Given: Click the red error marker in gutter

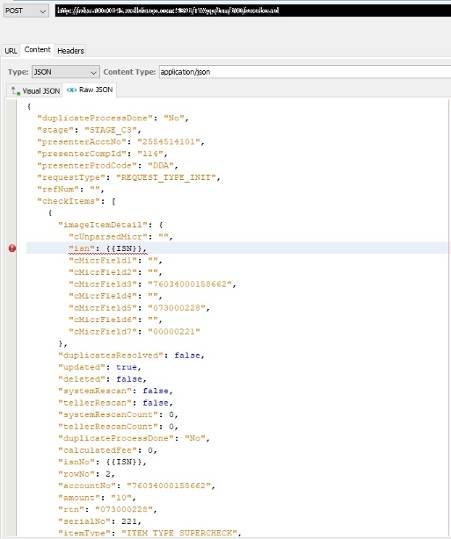Looking at the screenshot, I should [12, 248].
